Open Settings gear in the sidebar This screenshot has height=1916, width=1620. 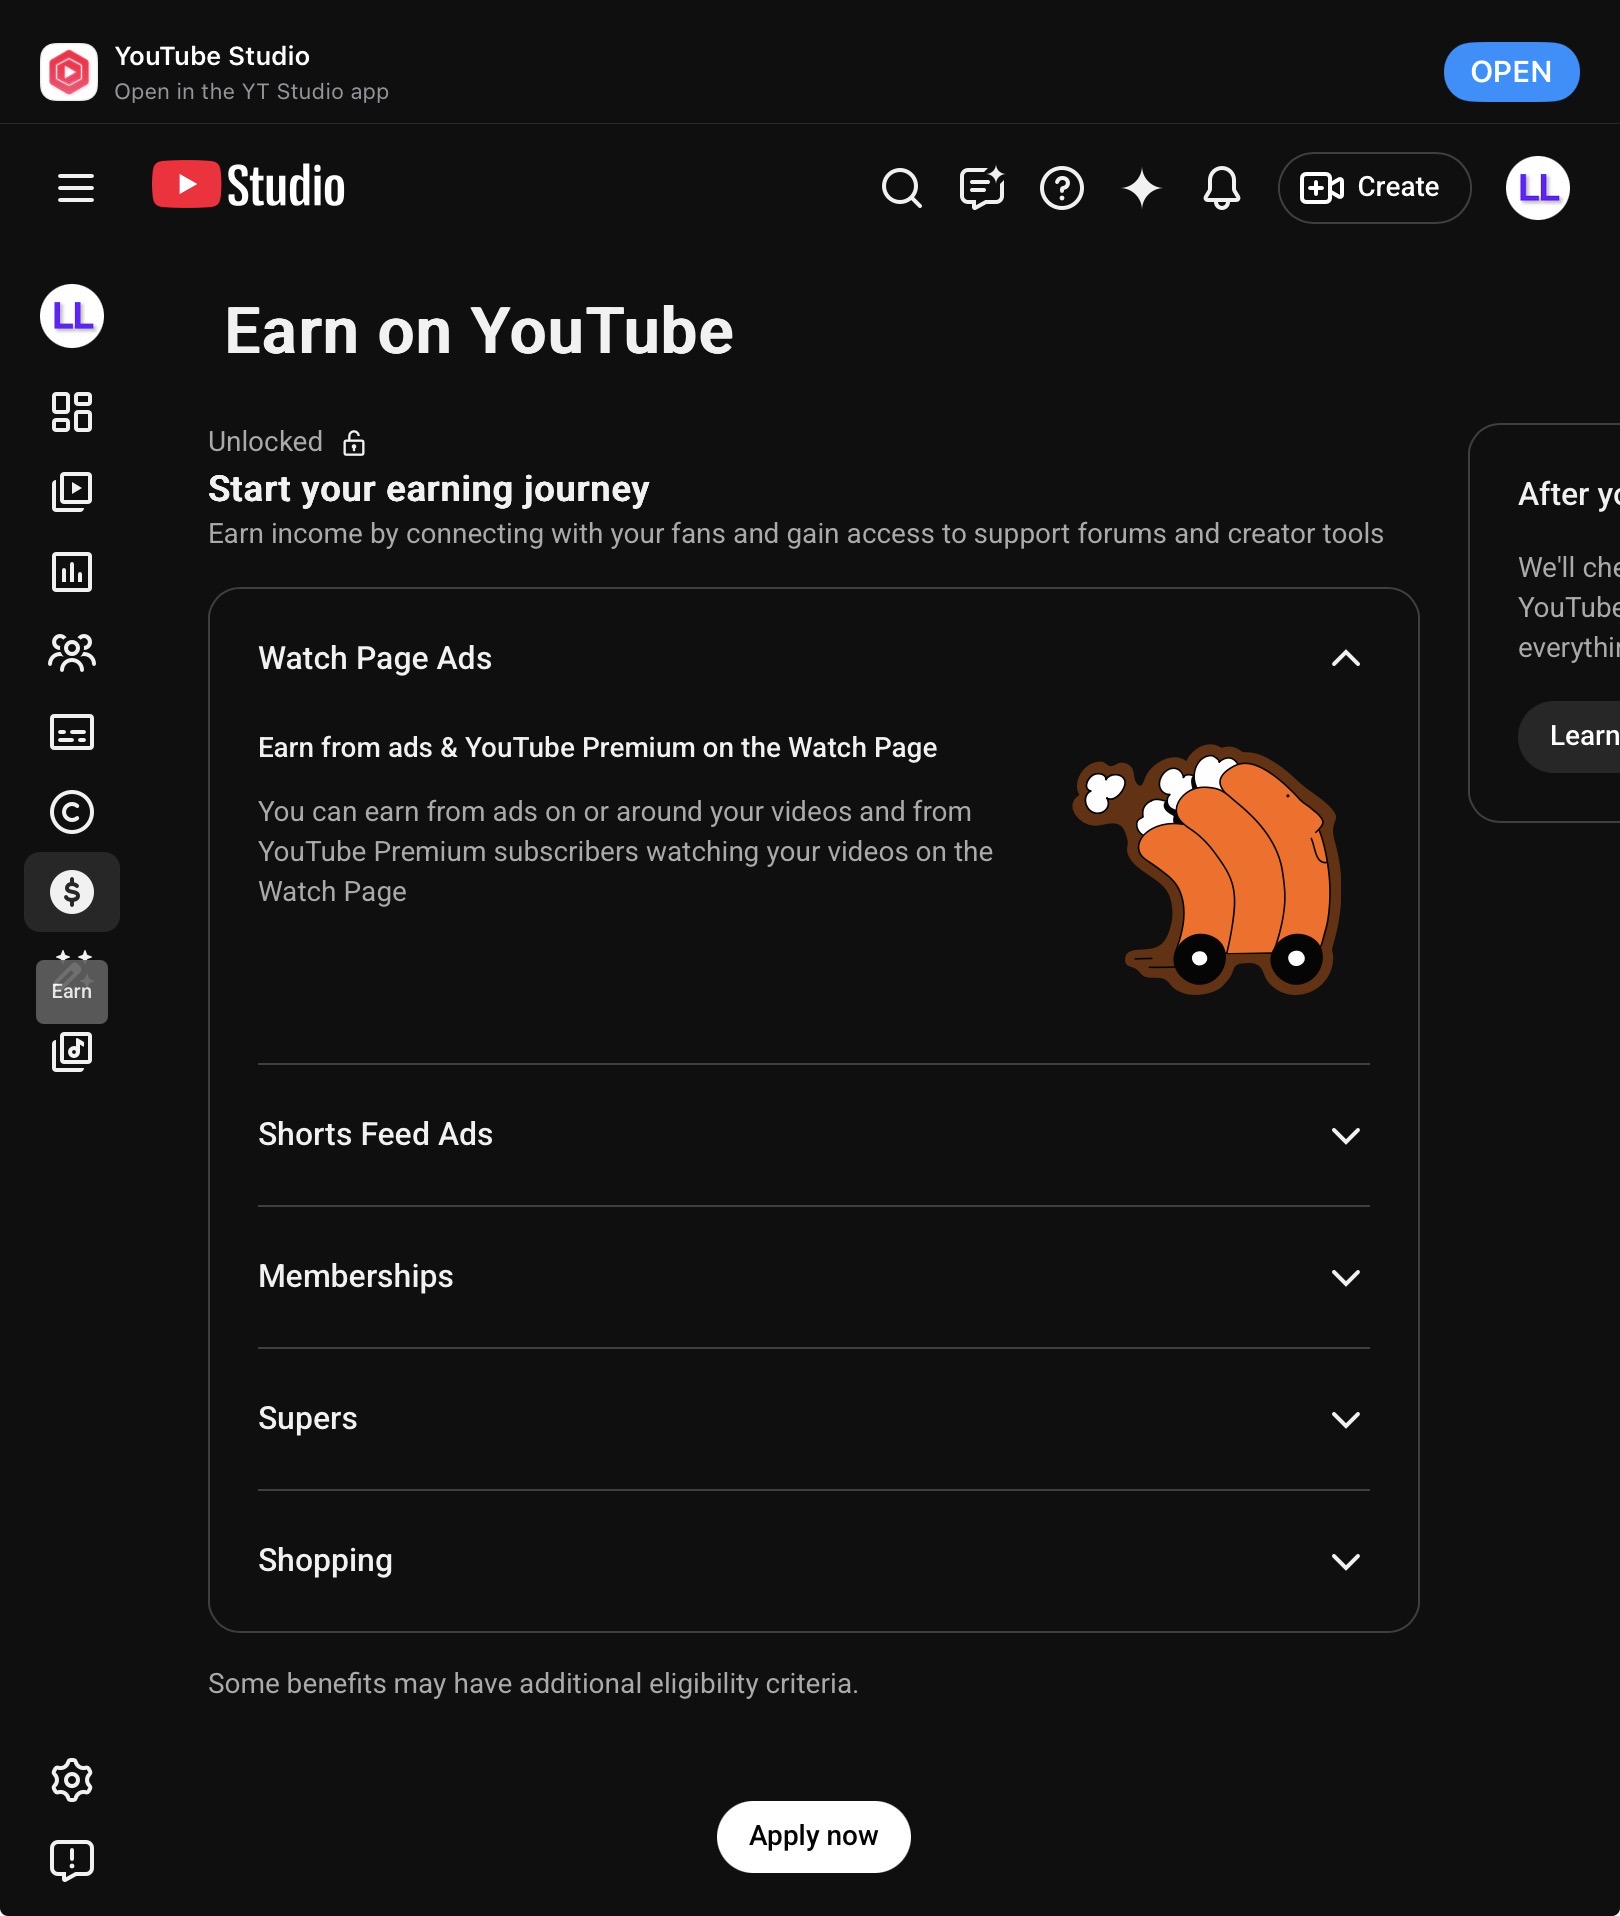click(72, 1780)
